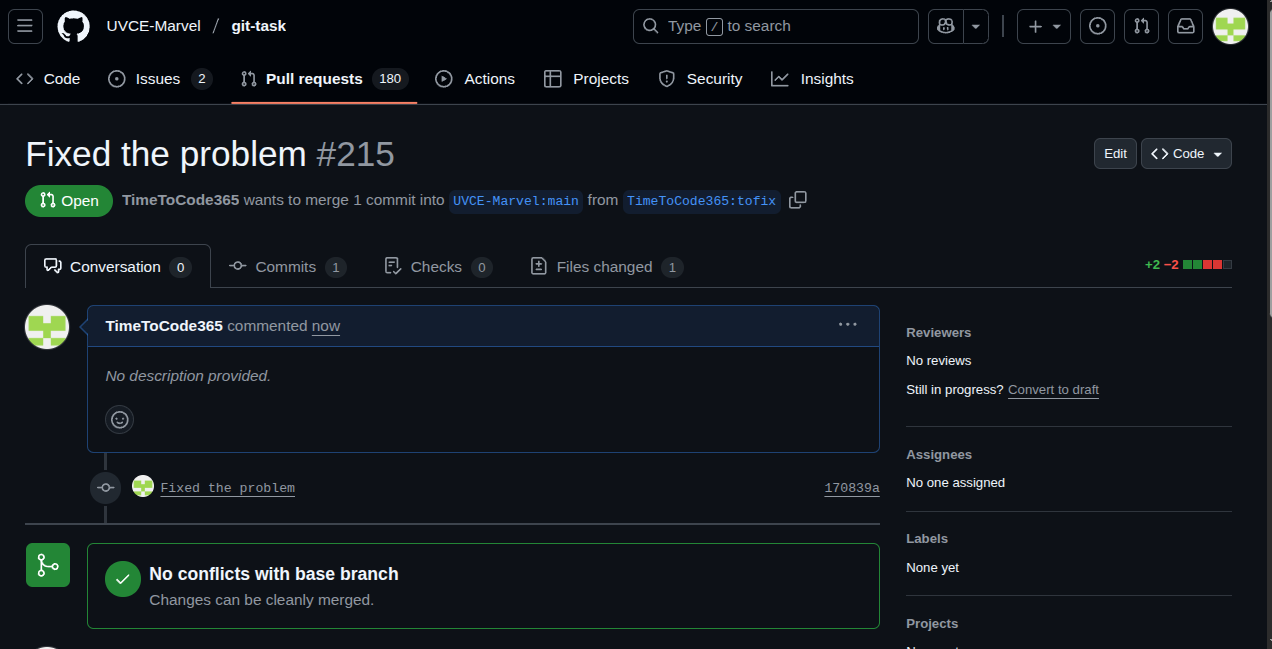Add a reaction with smiley icon
Screen dimensions: 1272x649
pos(120,420)
